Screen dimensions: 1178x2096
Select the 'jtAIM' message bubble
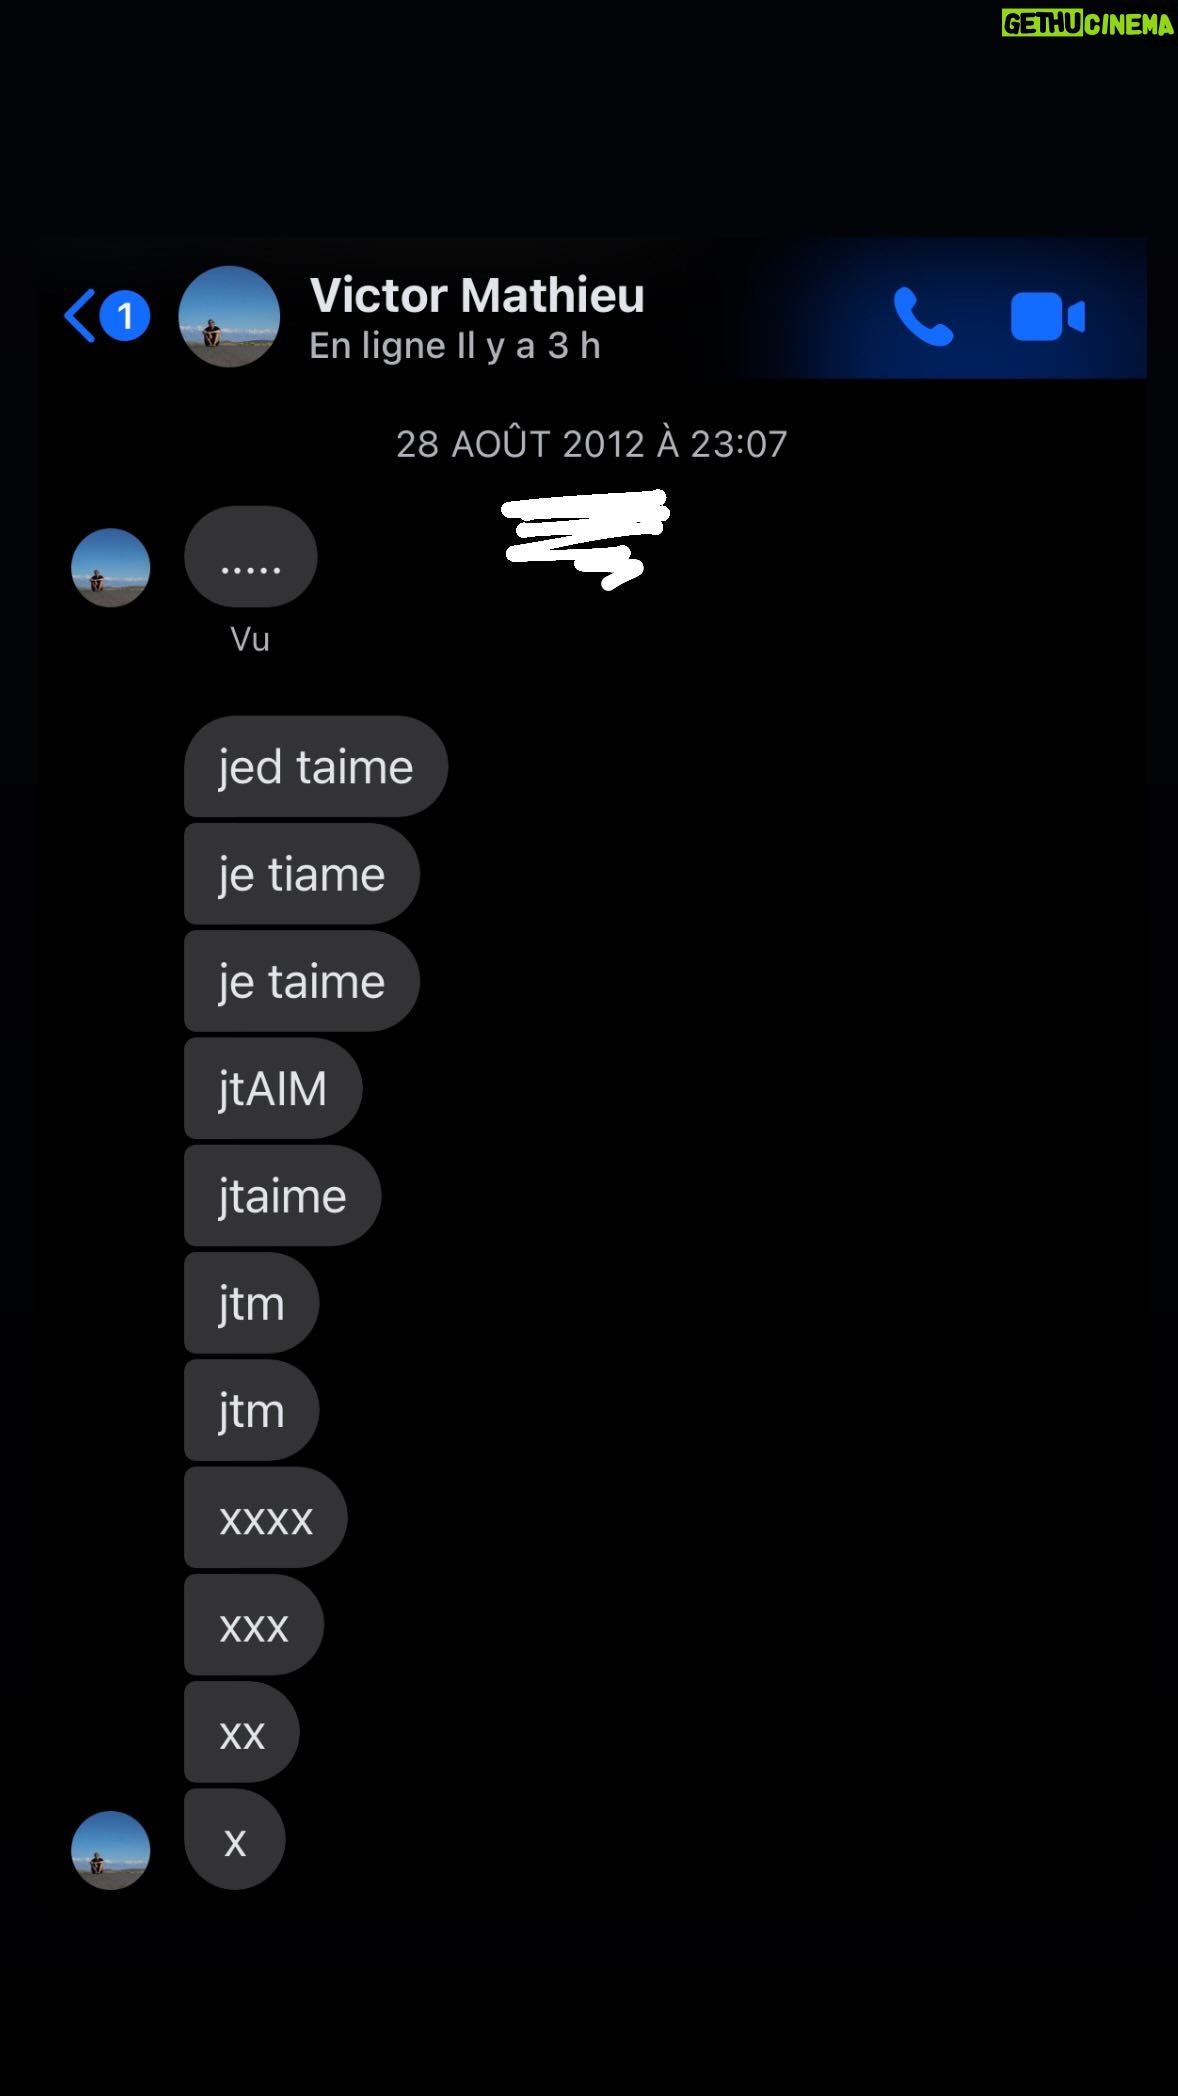(273, 1088)
